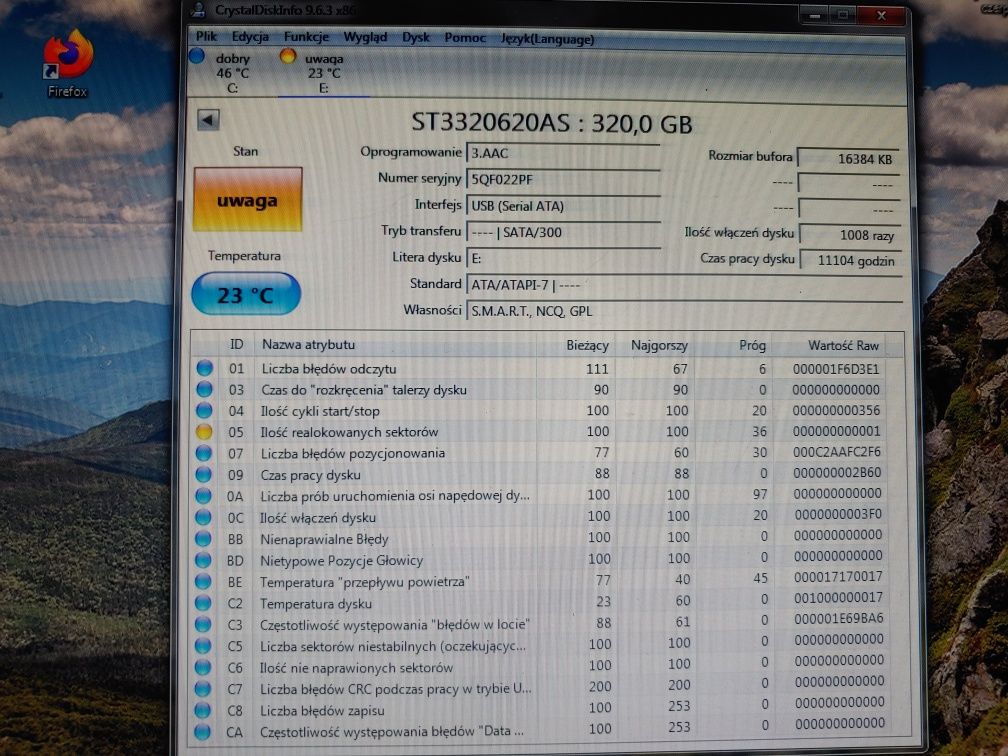Click status icon for attribute 0C Ilość włączeń dysku
1008x756 pixels.
203,517
